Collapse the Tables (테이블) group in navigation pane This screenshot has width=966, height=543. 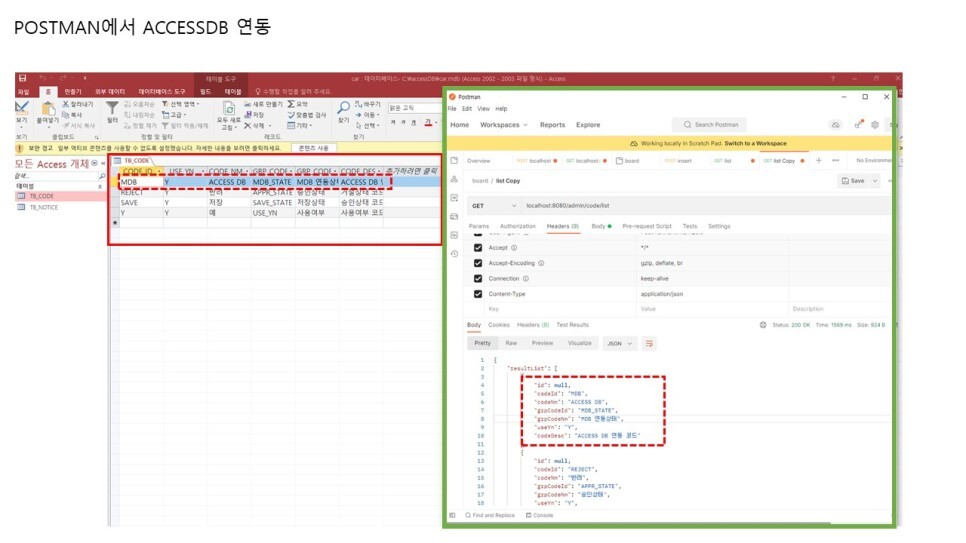100,186
